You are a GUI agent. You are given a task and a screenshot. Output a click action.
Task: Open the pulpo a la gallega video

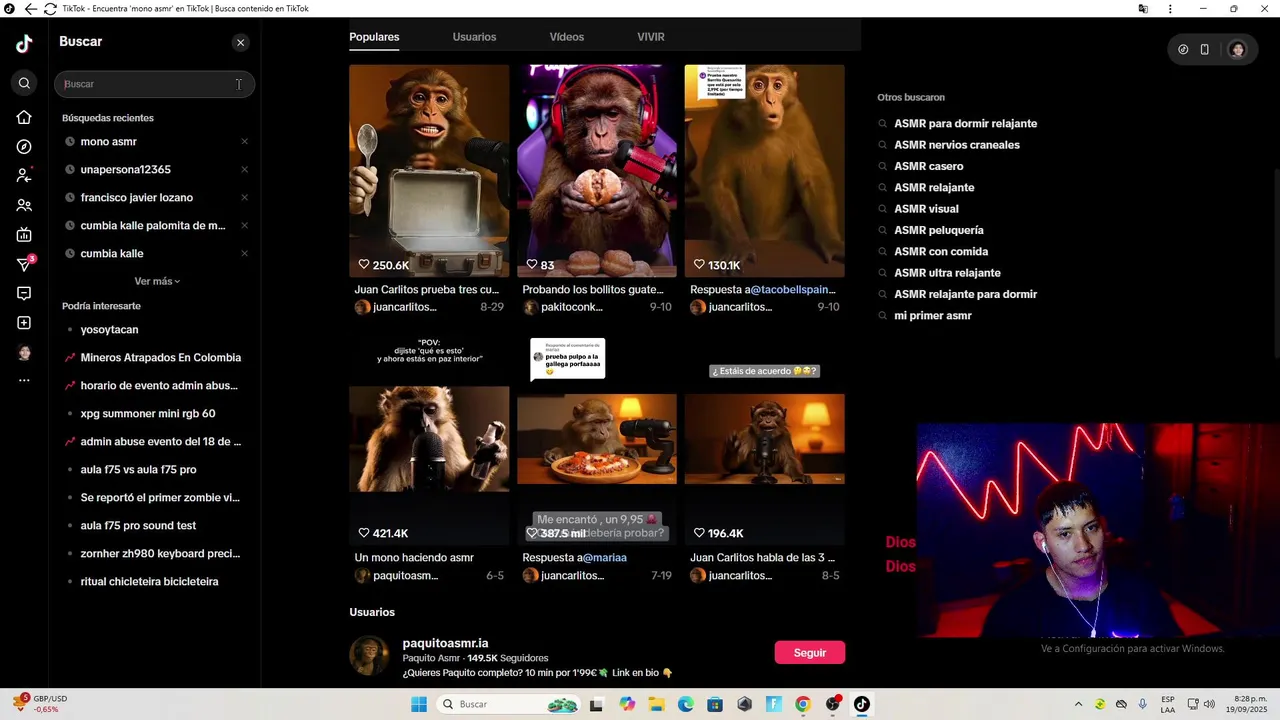pyautogui.click(x=596, y=438)
